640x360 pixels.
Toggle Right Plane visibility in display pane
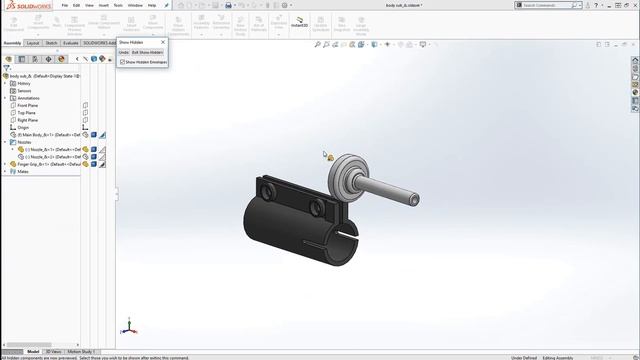[85, 120]
